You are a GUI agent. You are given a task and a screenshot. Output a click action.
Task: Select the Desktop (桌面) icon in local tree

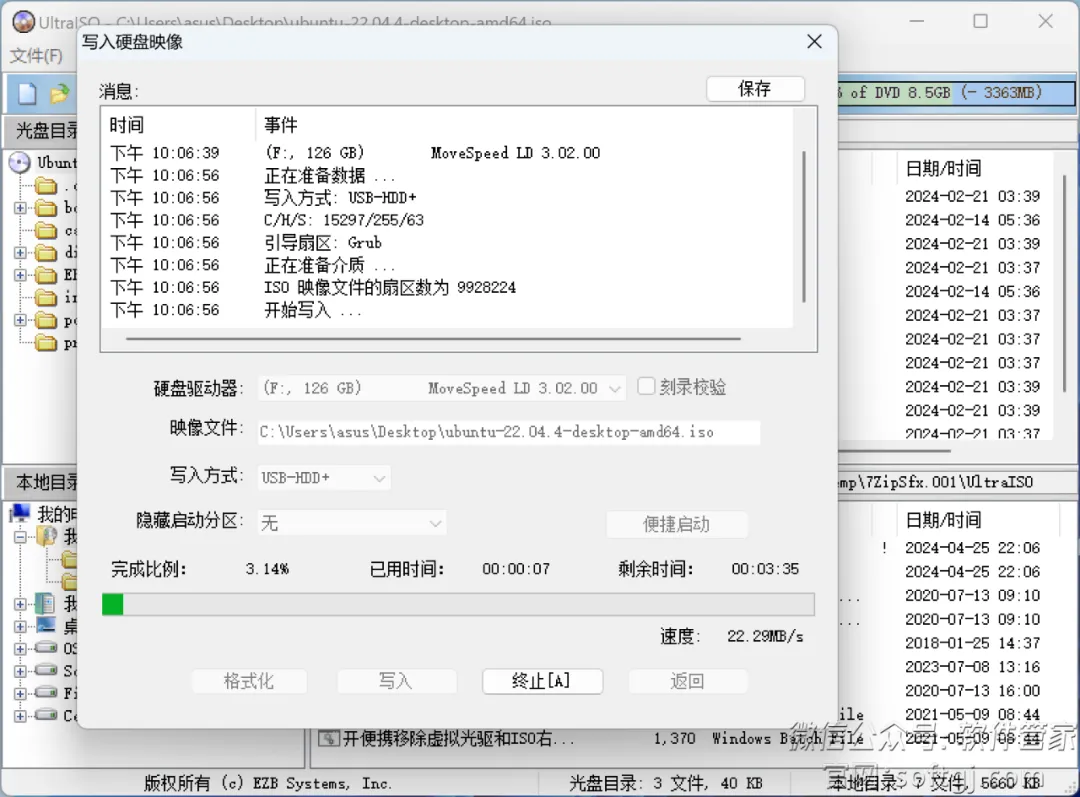click(x=45, y=625)
